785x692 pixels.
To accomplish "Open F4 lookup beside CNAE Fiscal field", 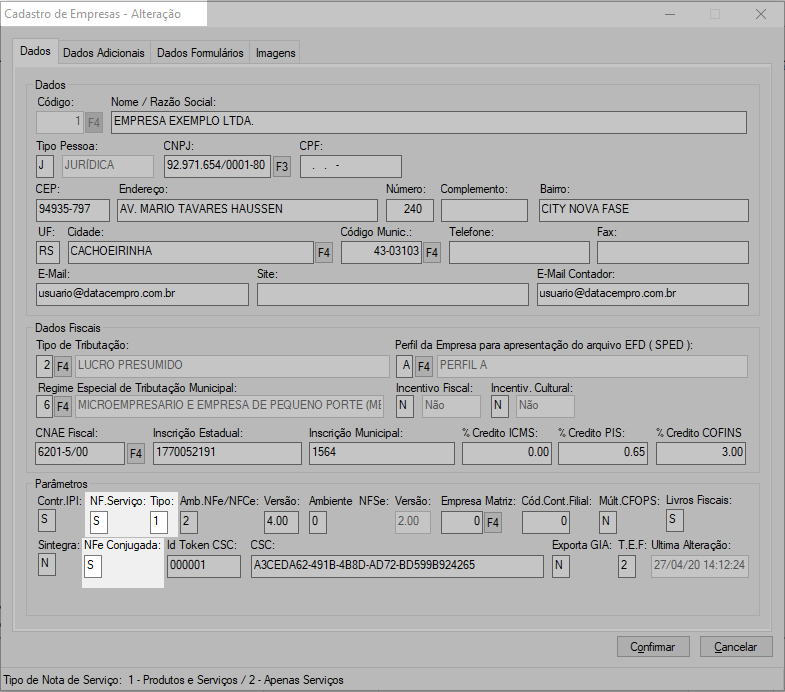I will 136,454.
